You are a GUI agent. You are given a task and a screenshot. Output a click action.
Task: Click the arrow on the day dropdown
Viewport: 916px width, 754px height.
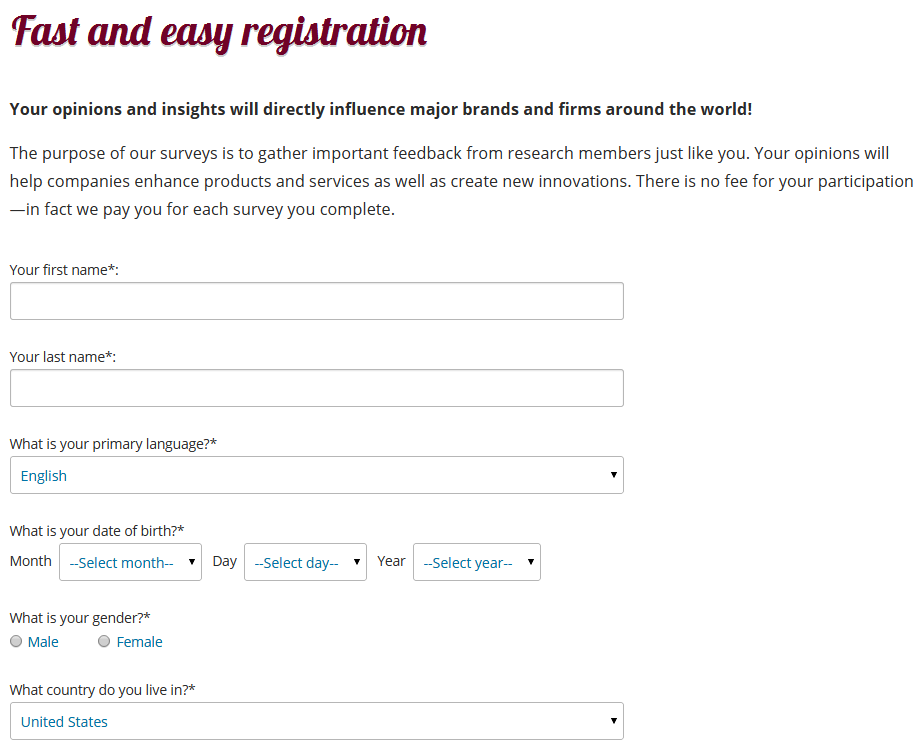click(356, 562)
